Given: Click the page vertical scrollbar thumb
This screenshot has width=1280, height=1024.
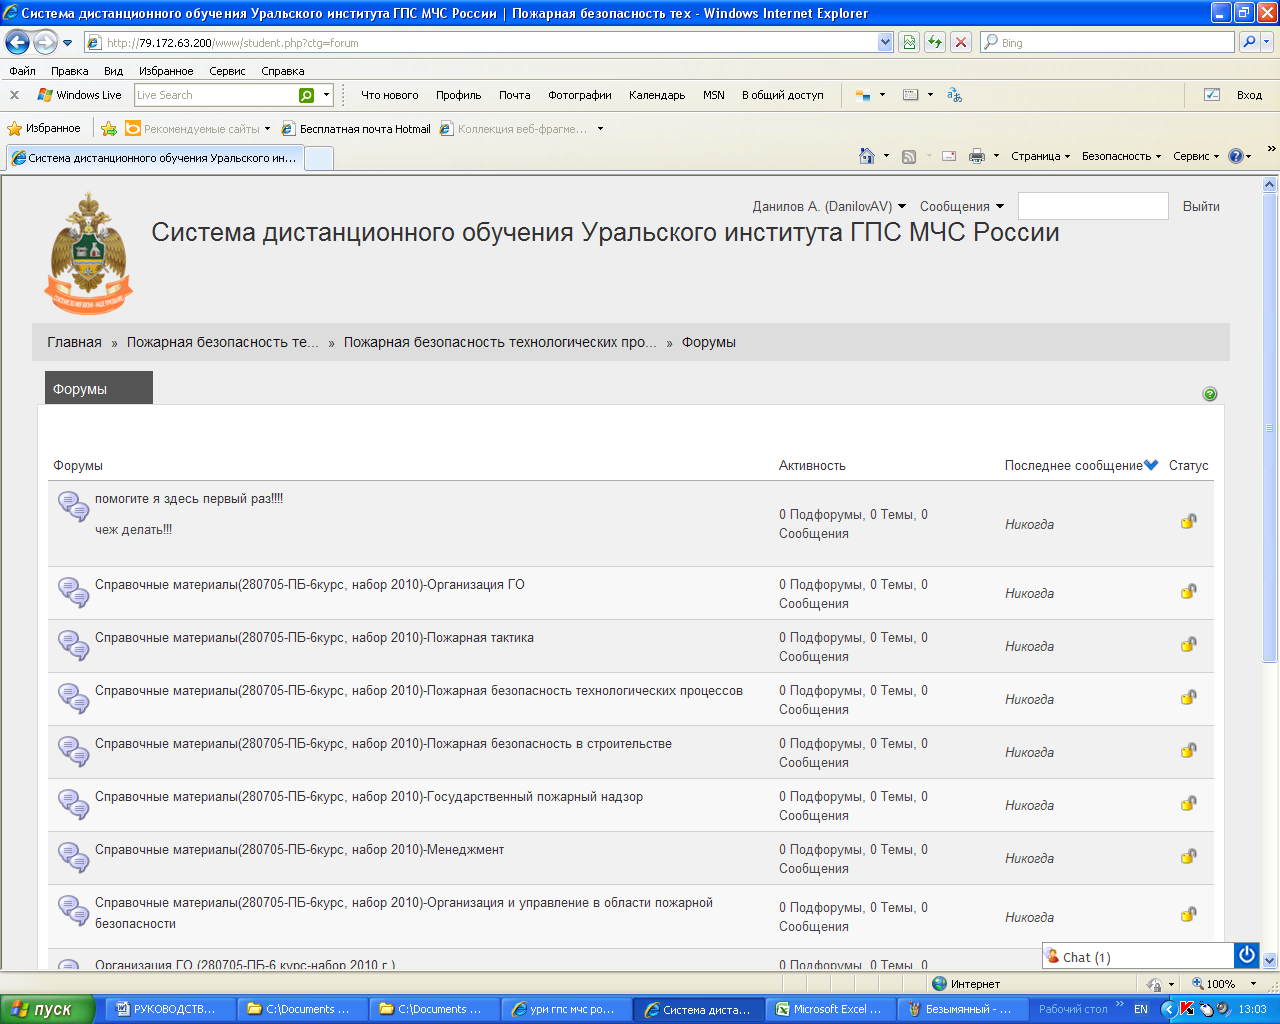Looking at the screenshot, I should coord(1269,428).
